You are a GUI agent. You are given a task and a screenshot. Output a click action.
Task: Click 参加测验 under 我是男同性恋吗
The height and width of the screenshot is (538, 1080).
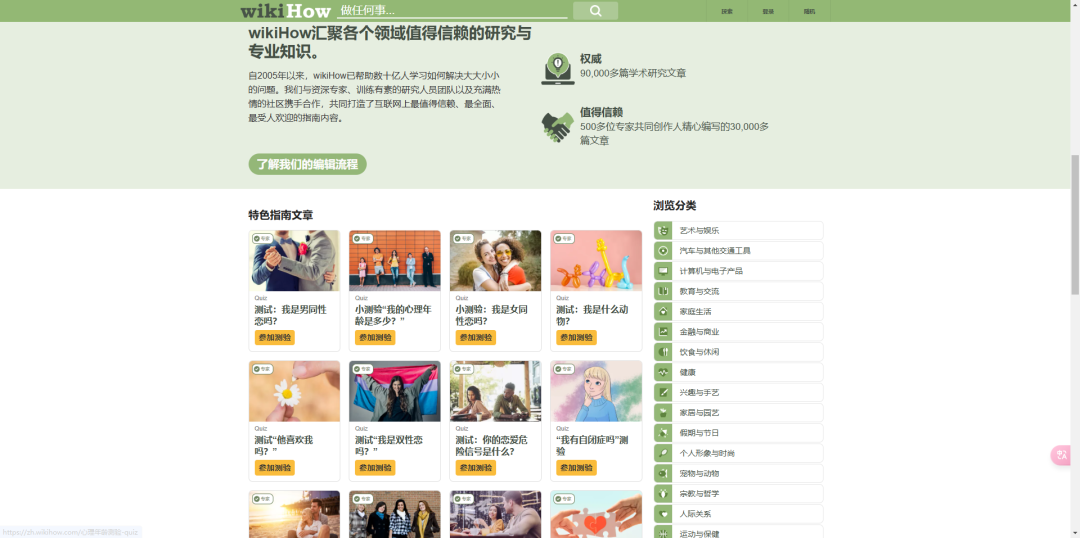275,338
